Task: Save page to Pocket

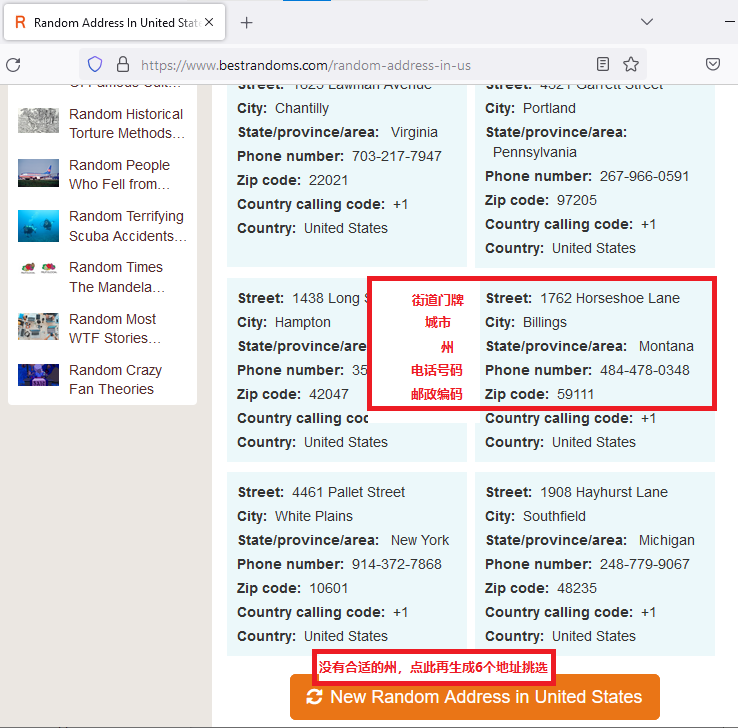Action: (714, 65)
